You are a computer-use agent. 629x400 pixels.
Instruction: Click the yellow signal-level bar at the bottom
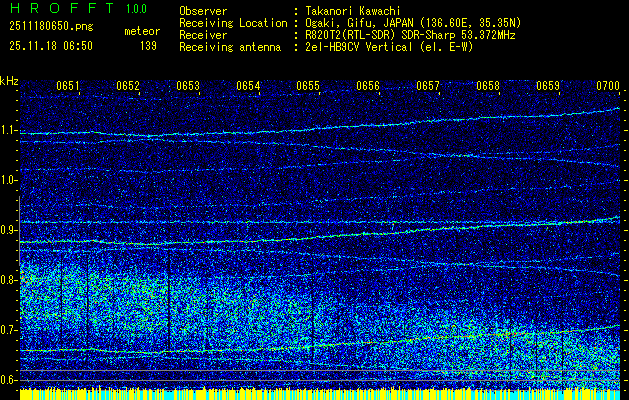pos(314,394)
